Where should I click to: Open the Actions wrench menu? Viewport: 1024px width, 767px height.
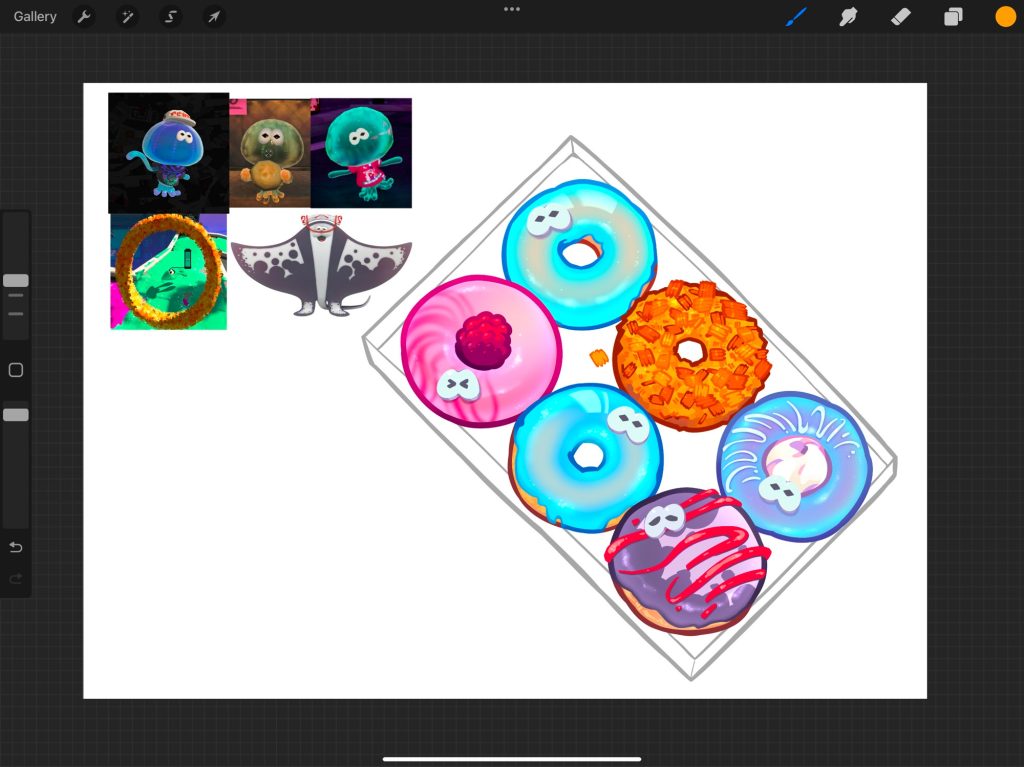[x=84, y=16]
